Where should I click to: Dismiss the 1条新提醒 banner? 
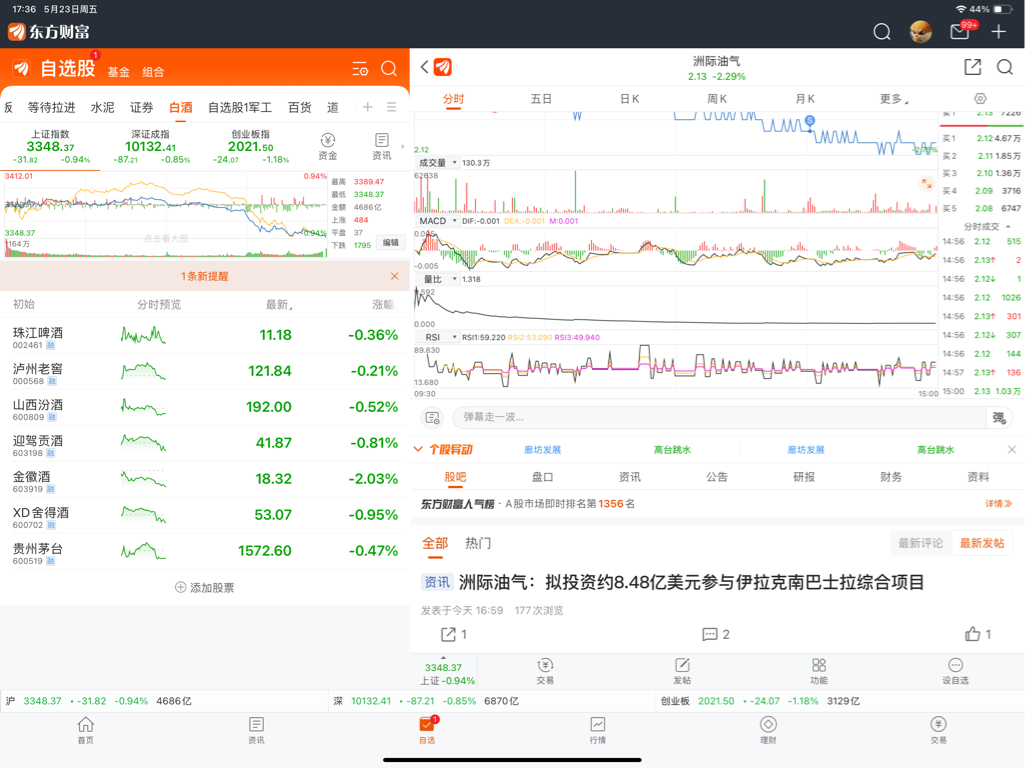pyautogui.click(x=394, y=276)
